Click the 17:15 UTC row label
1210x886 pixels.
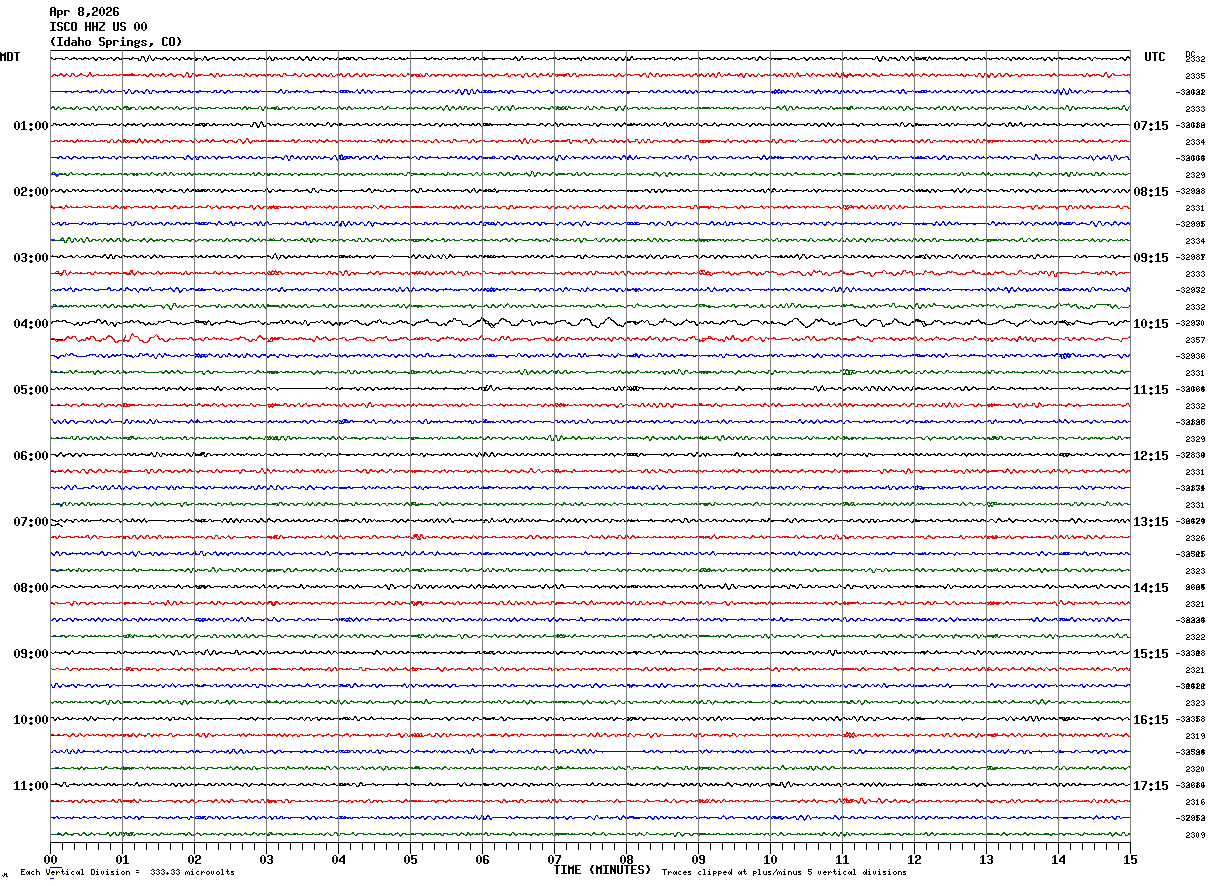[1151, 786]
